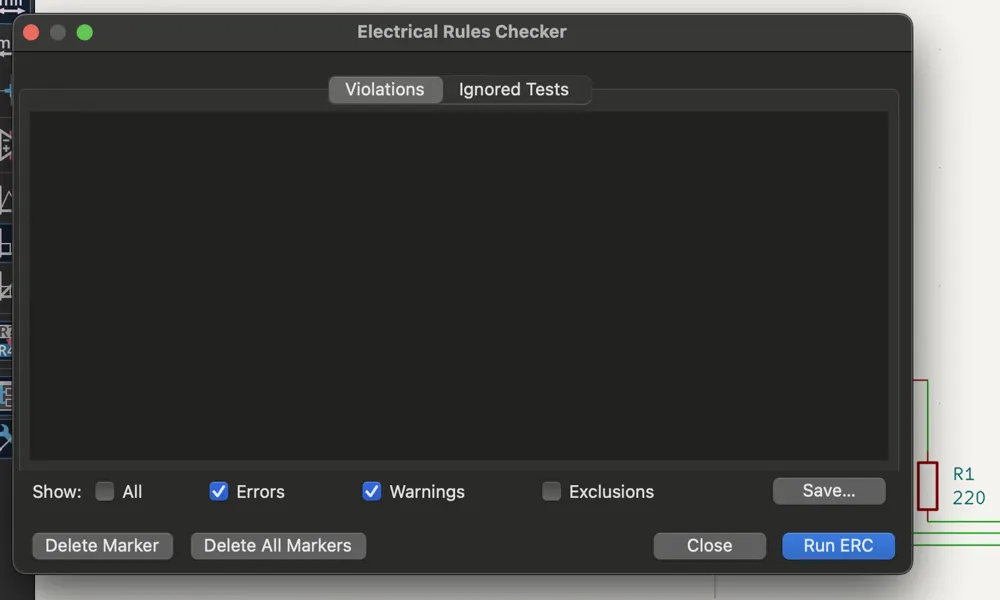Click the op-amp symbol icon in left toolbar
This screenshot has width=1000, height=600.
(x=5, y=145)
